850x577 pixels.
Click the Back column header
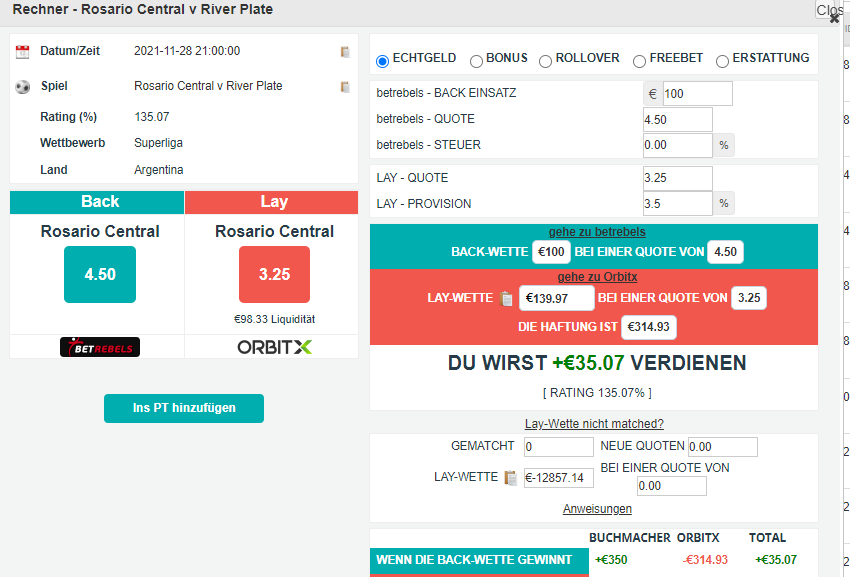[x=97, y=202]
